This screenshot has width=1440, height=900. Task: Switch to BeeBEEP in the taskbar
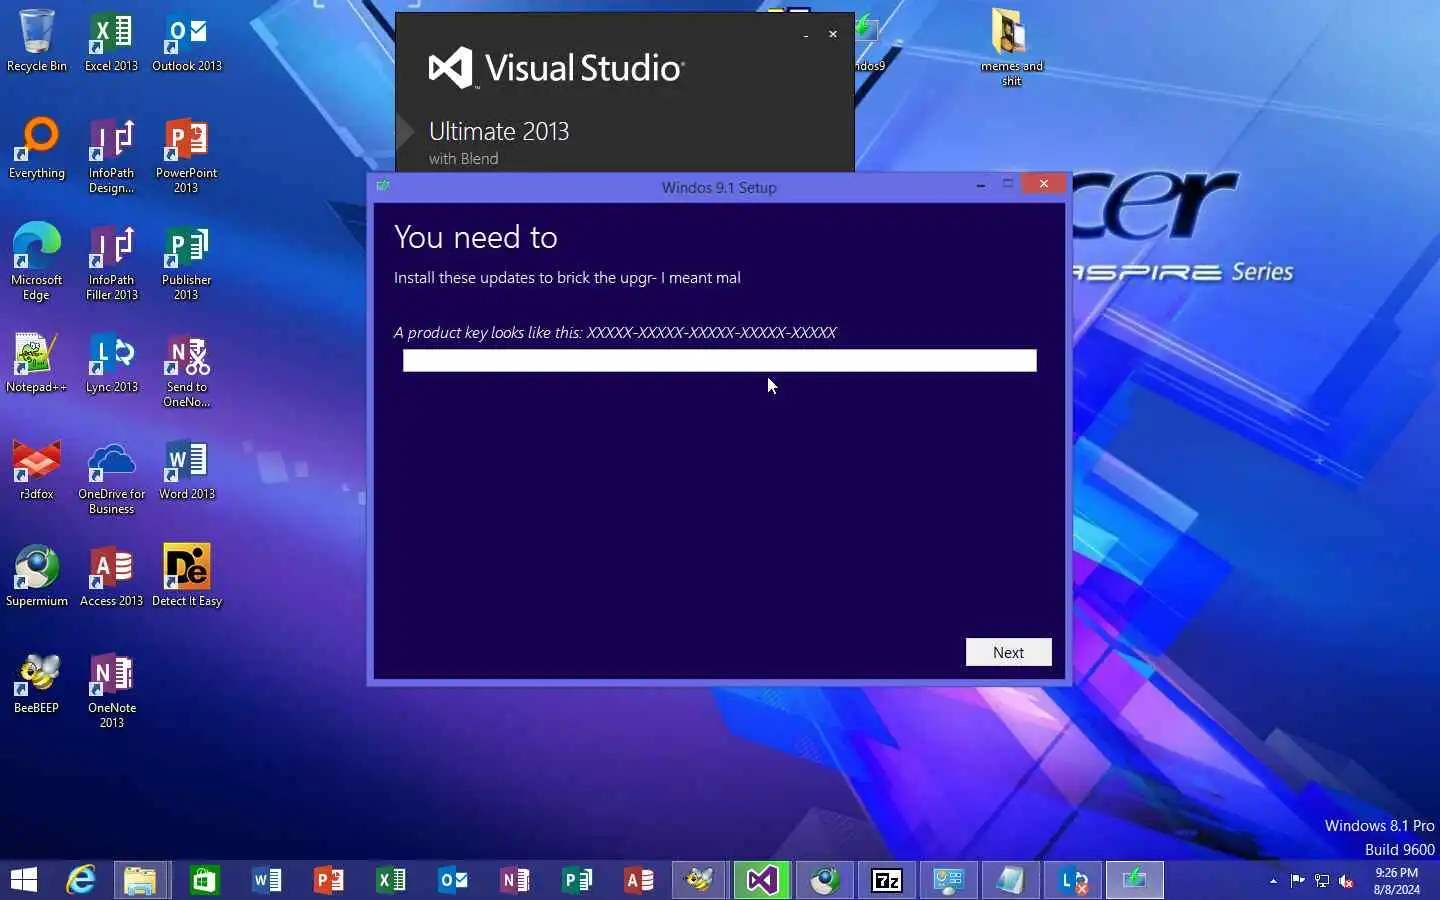(x=699, y=880)
